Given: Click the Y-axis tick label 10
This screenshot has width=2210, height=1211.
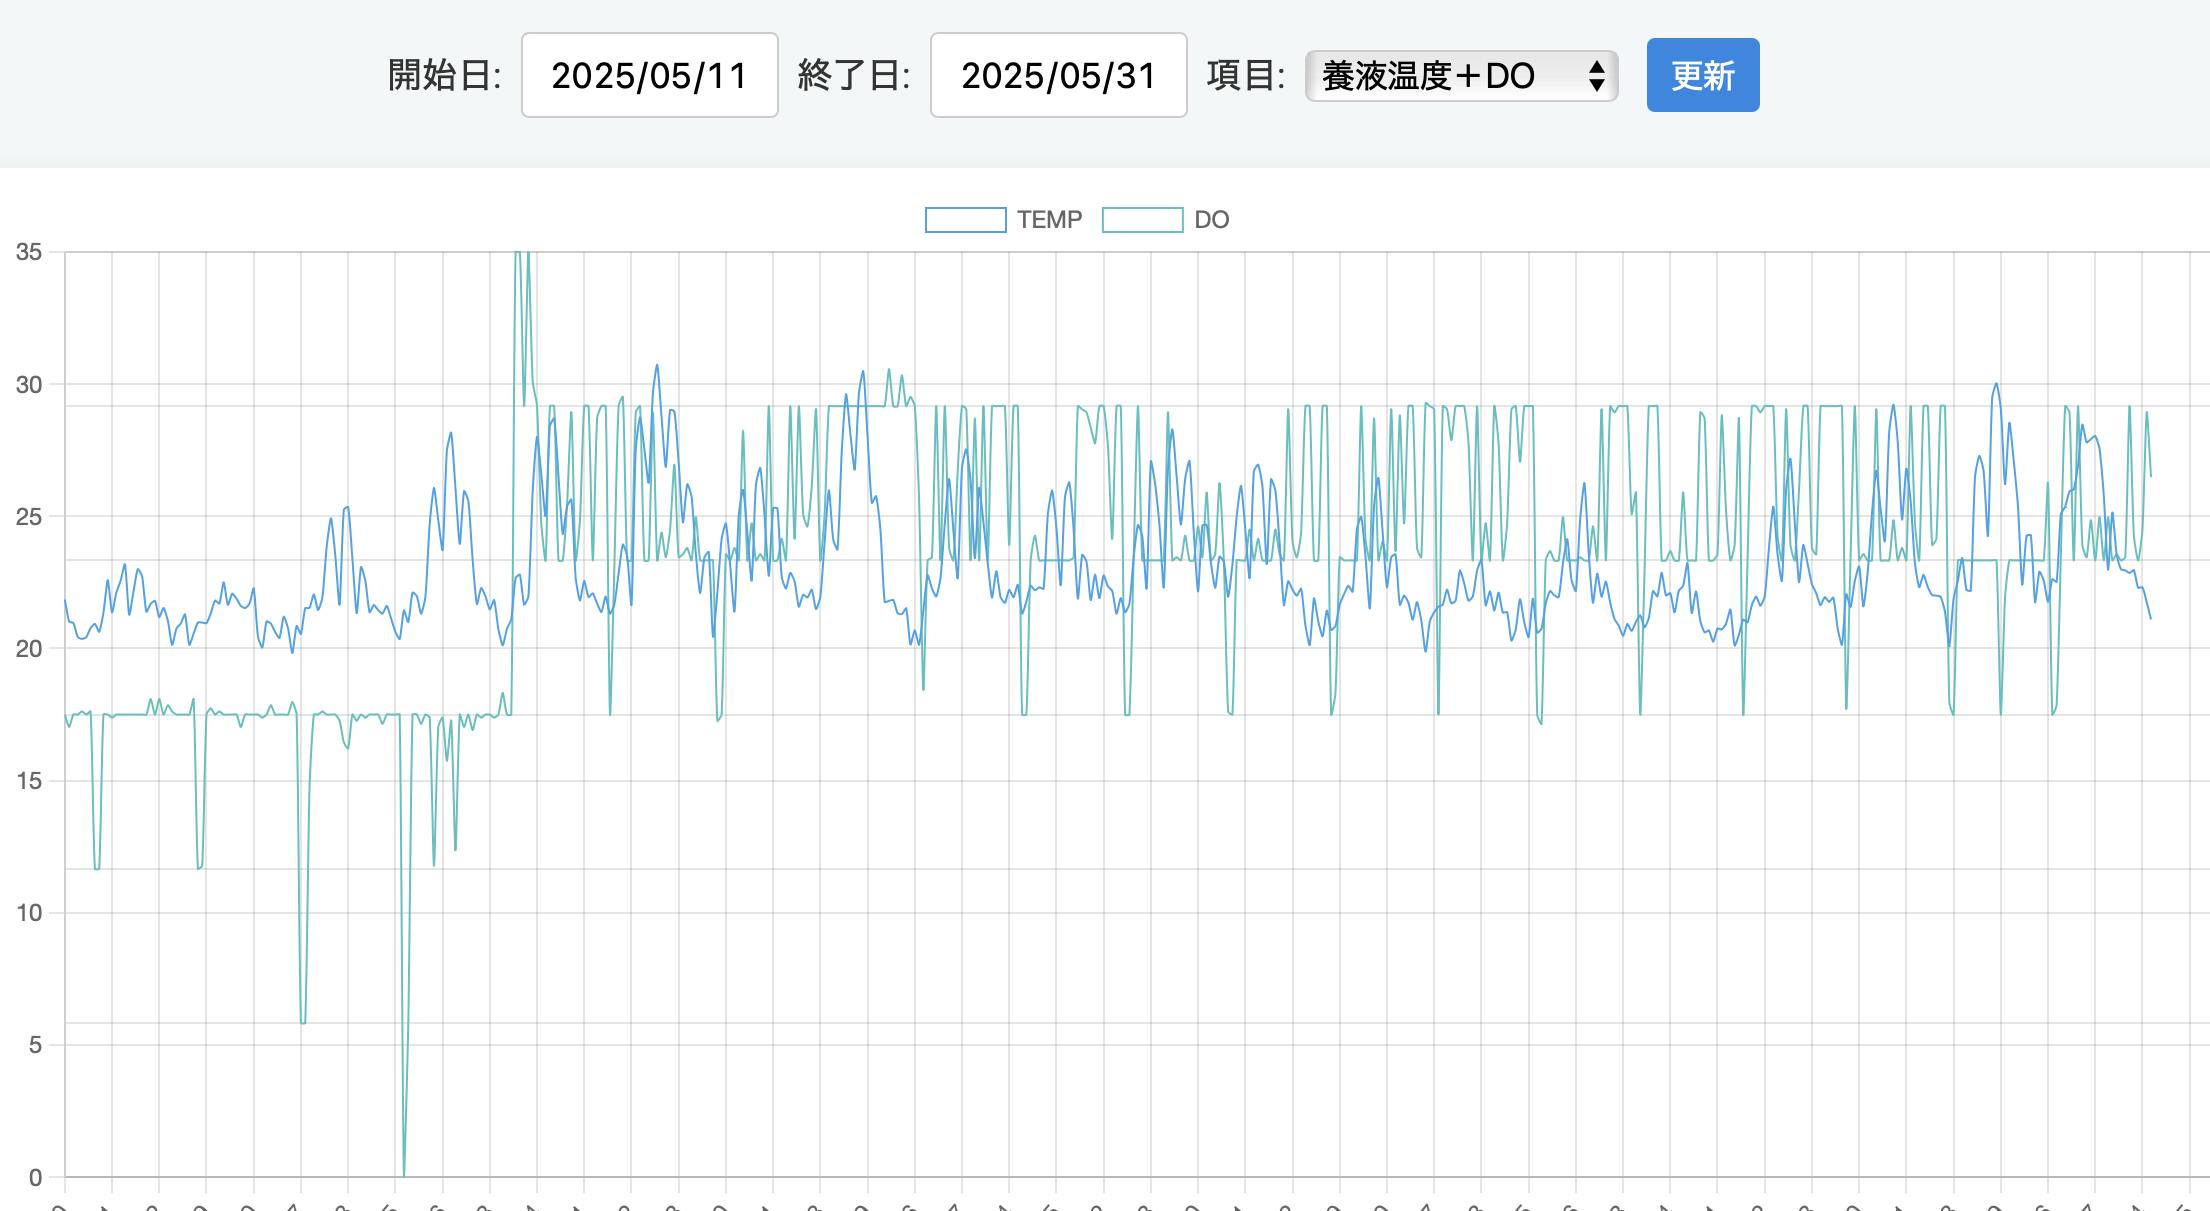Looking at the screenshot, I should point(29,913).
